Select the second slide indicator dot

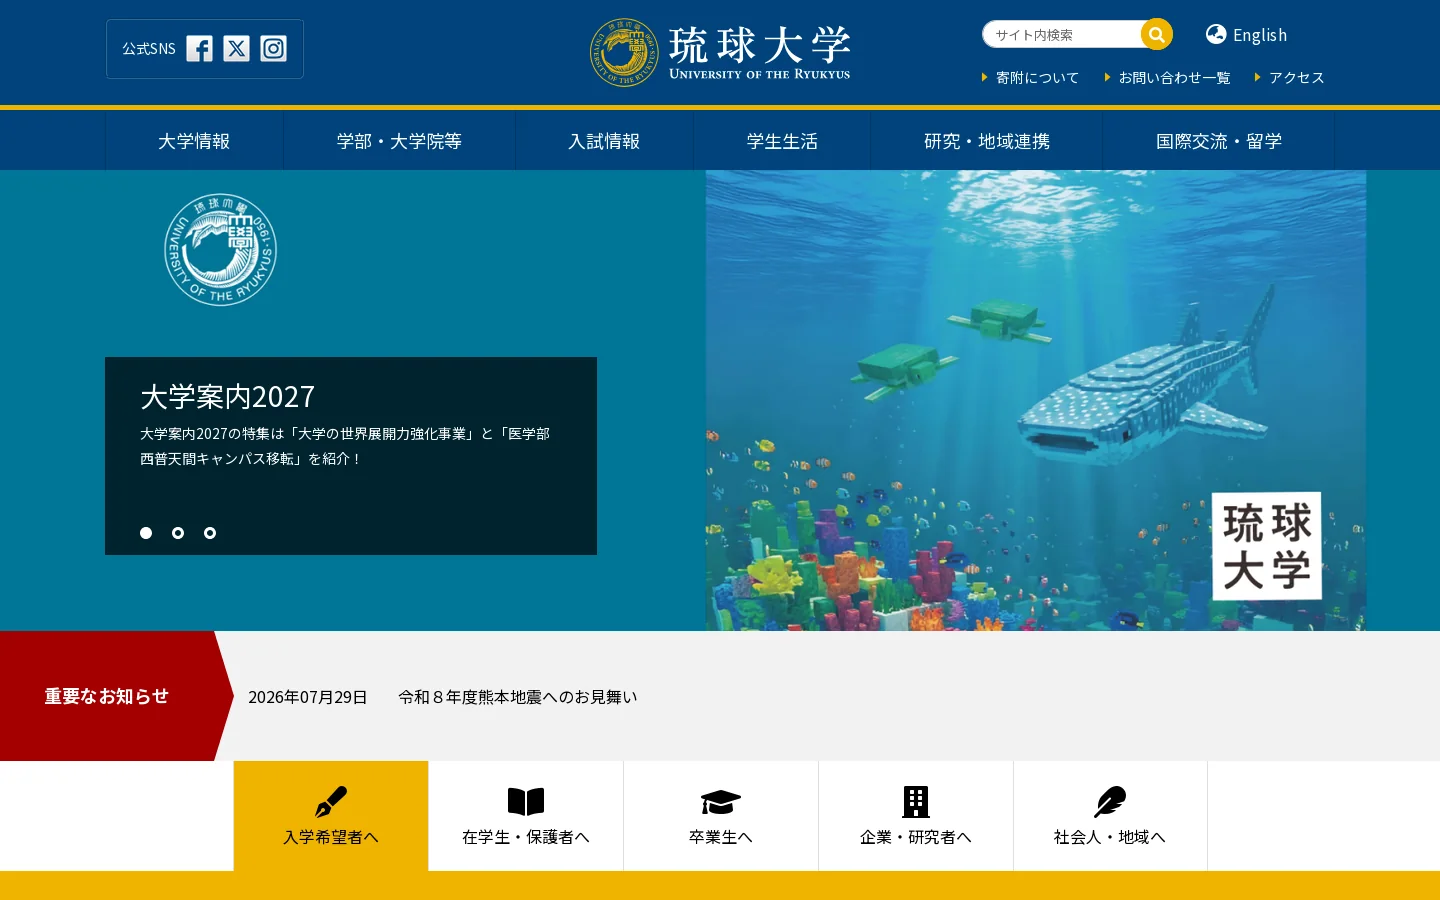[178, 533]
